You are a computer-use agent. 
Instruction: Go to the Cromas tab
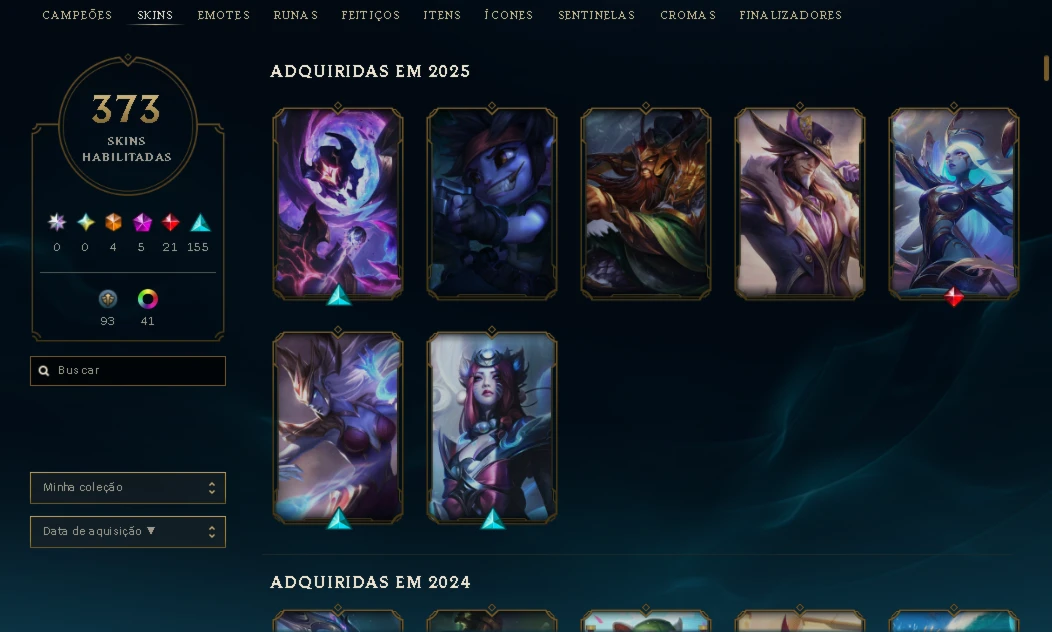[x=688, y=15]
